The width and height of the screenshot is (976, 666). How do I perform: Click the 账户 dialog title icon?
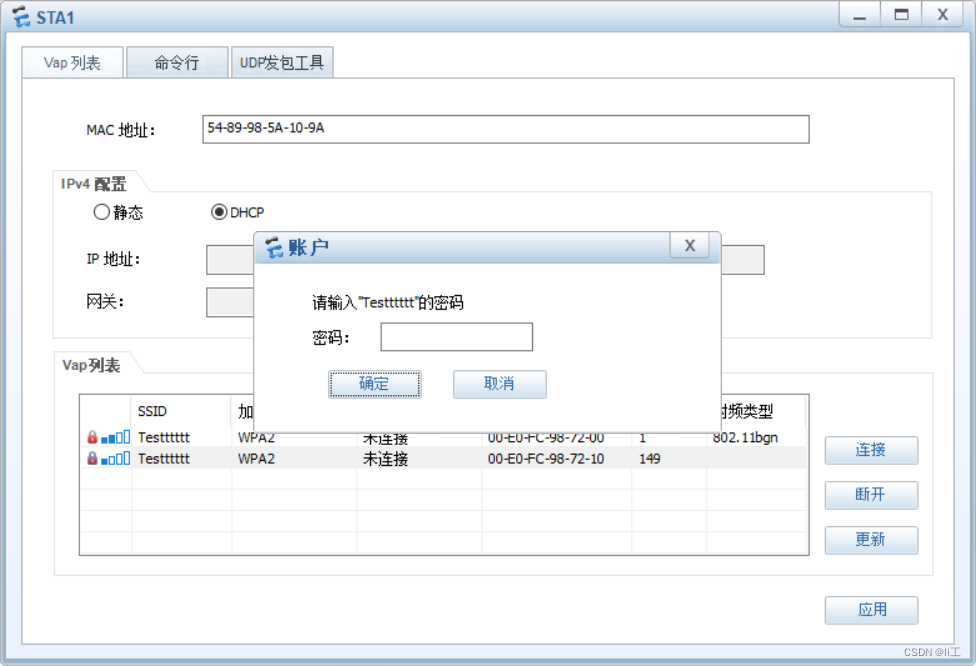click(274, 248)
